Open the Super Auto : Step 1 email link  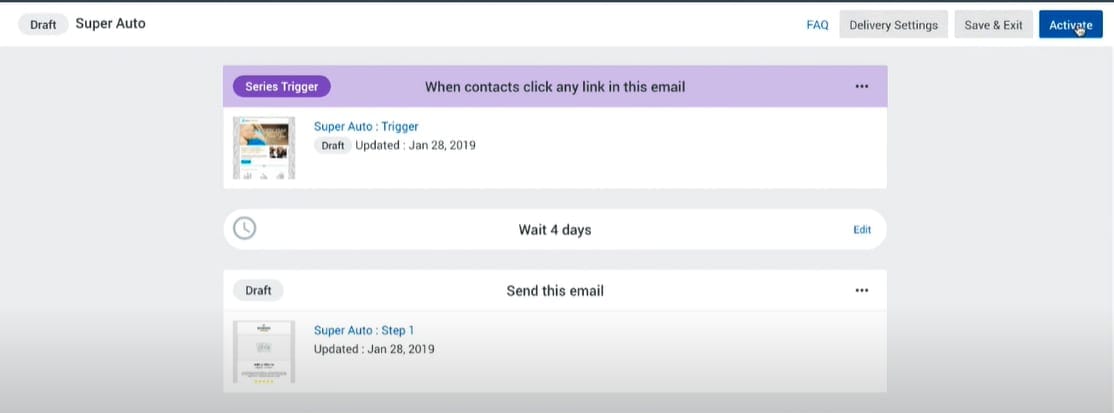point(363,330)
